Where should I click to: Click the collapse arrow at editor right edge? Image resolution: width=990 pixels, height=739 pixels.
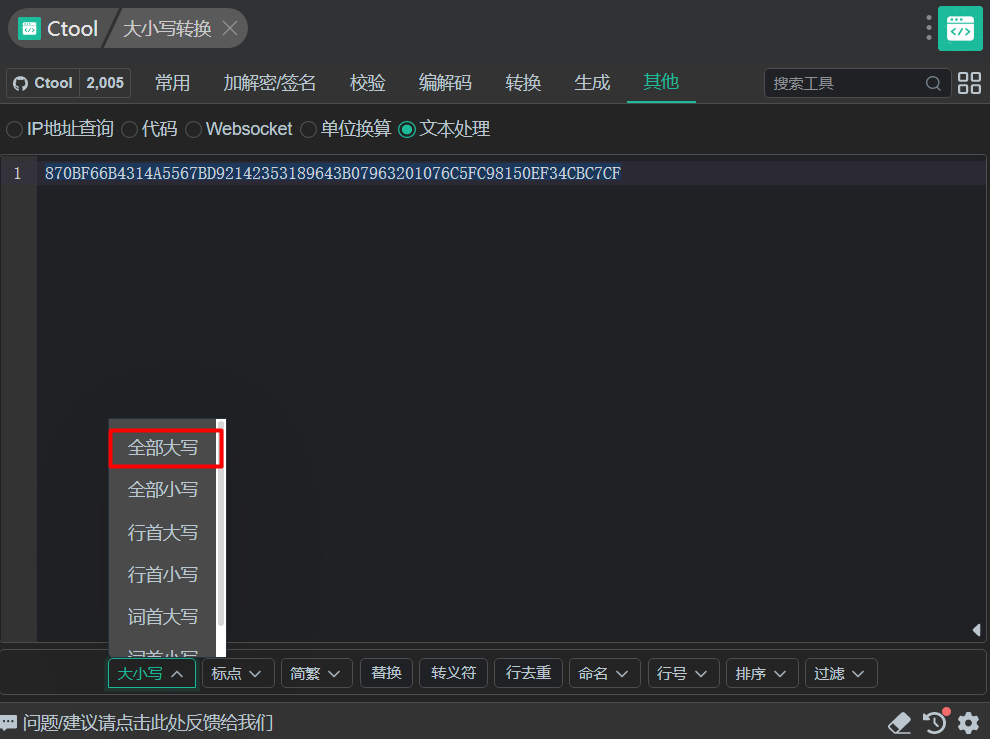click(x=976, y=629)
